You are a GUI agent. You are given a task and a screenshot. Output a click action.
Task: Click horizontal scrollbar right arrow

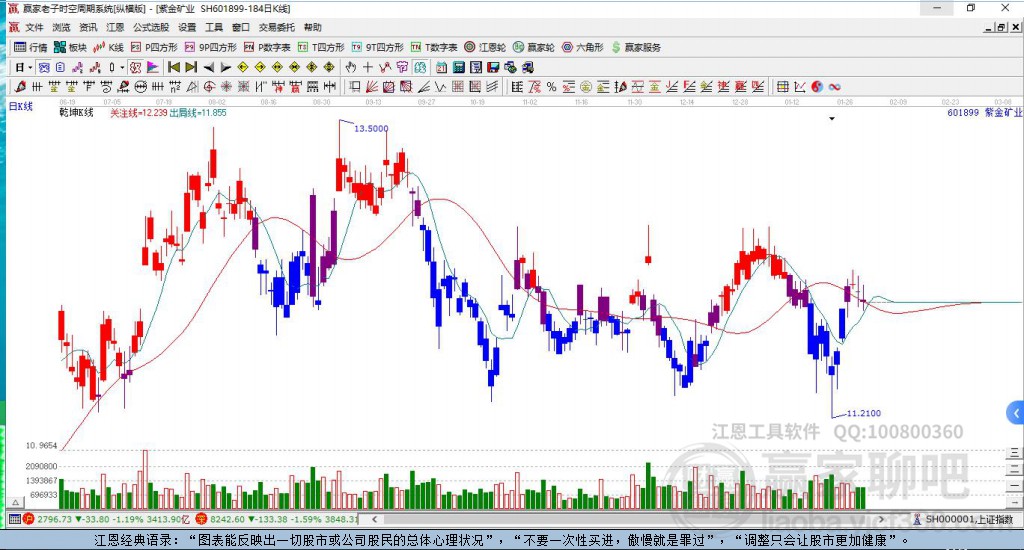click(x=881, y=519)
